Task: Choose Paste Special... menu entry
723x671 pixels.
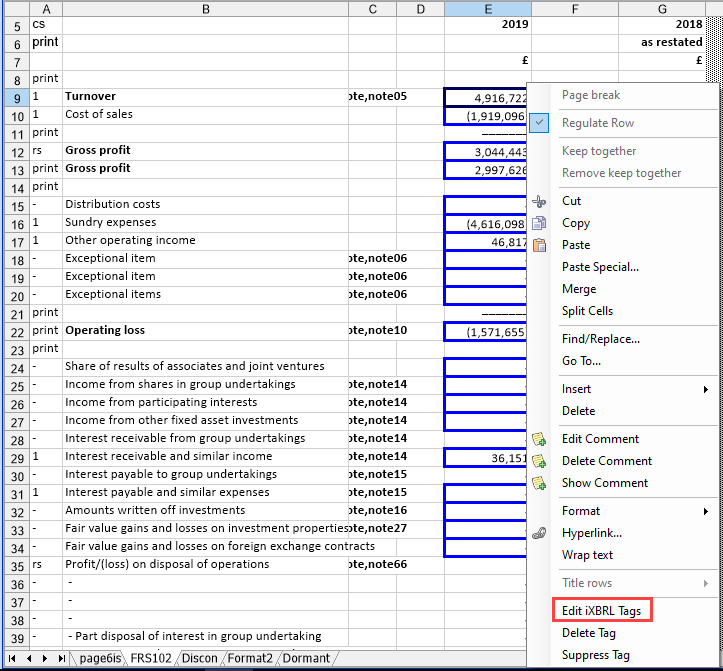Action: [x=600, y=267]
